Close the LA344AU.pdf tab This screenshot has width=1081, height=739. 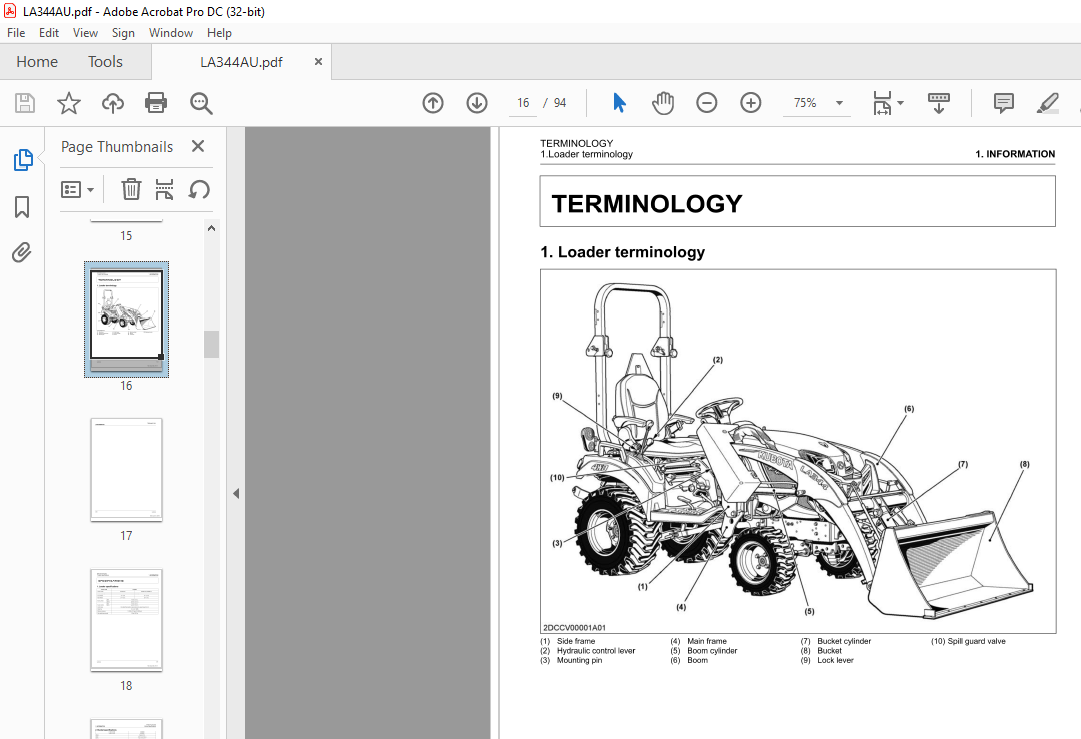318,61
